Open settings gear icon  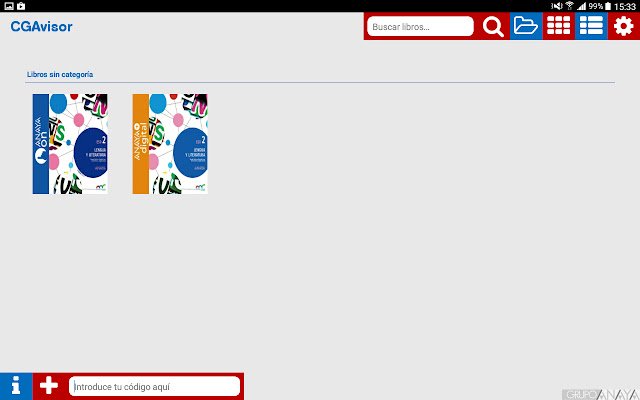click(624, 26)
